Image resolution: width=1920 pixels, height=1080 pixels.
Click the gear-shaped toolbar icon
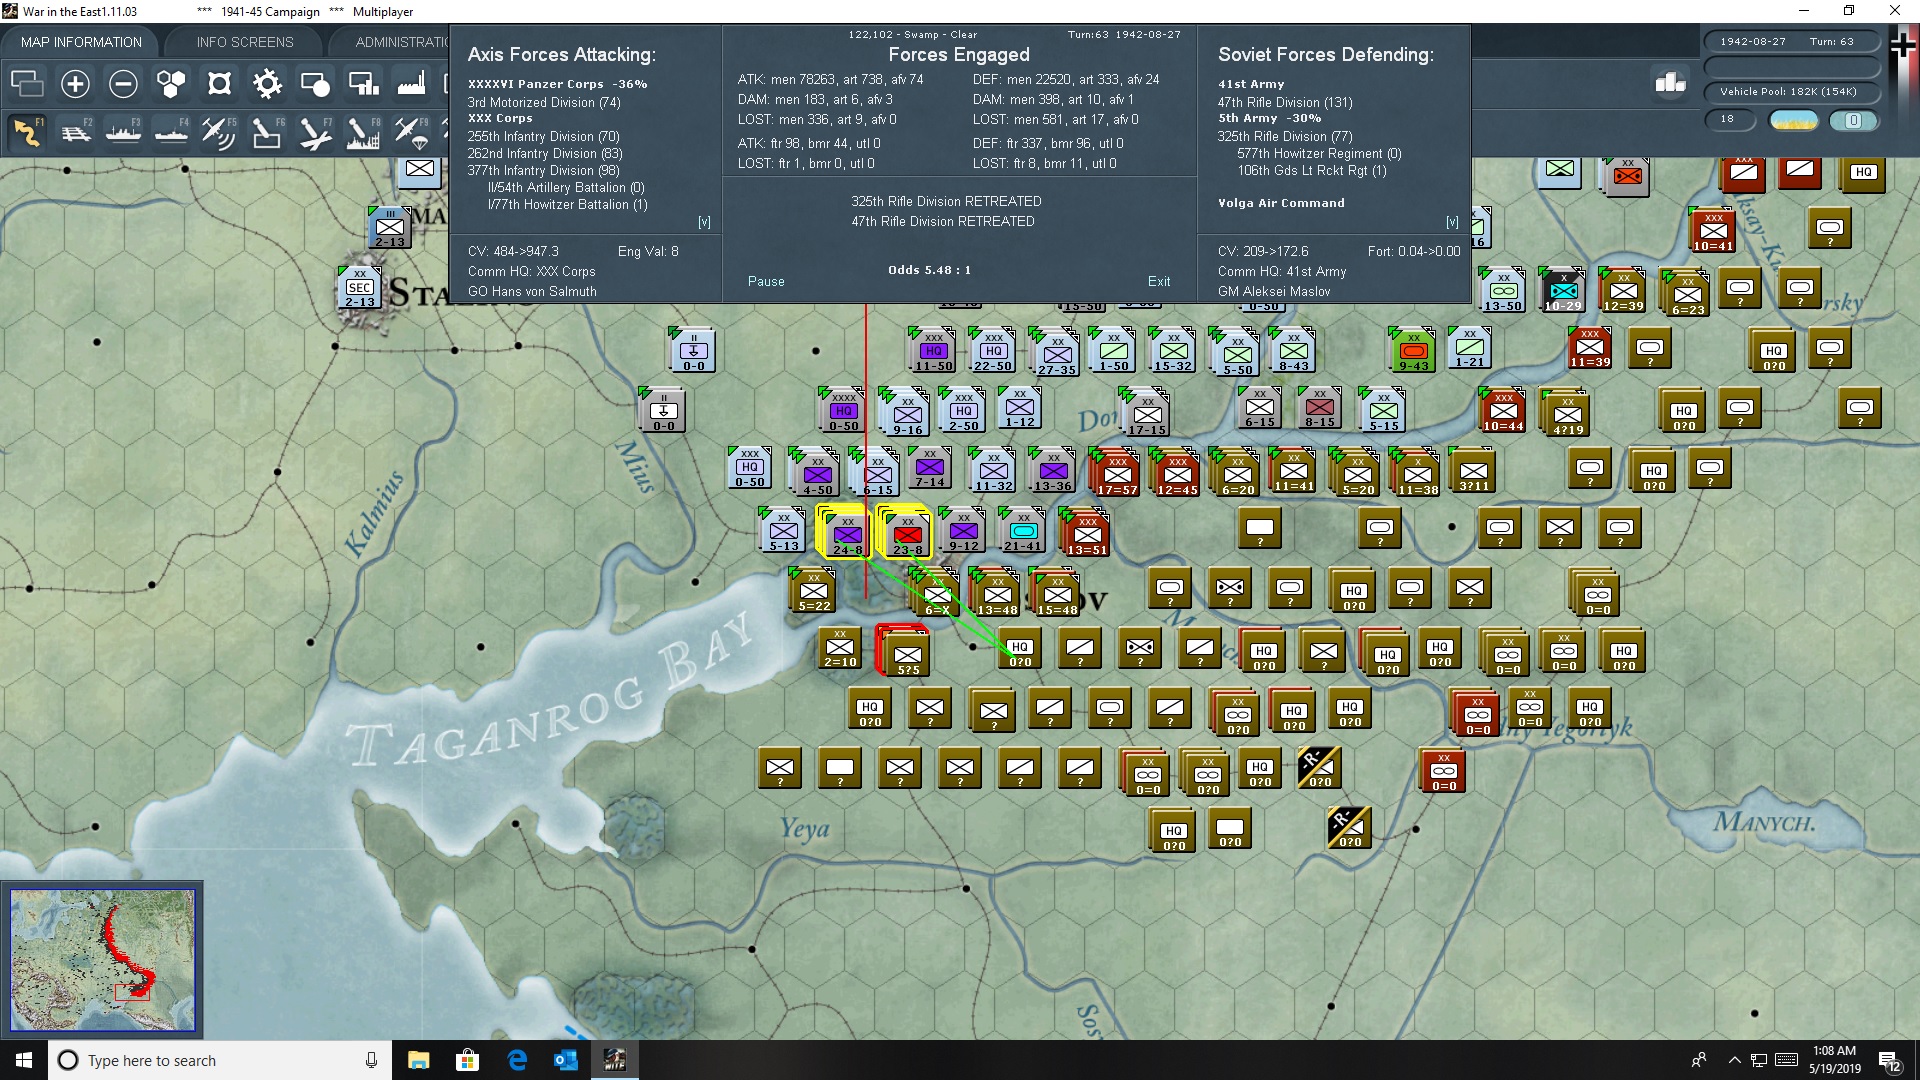tap(267, 84)
